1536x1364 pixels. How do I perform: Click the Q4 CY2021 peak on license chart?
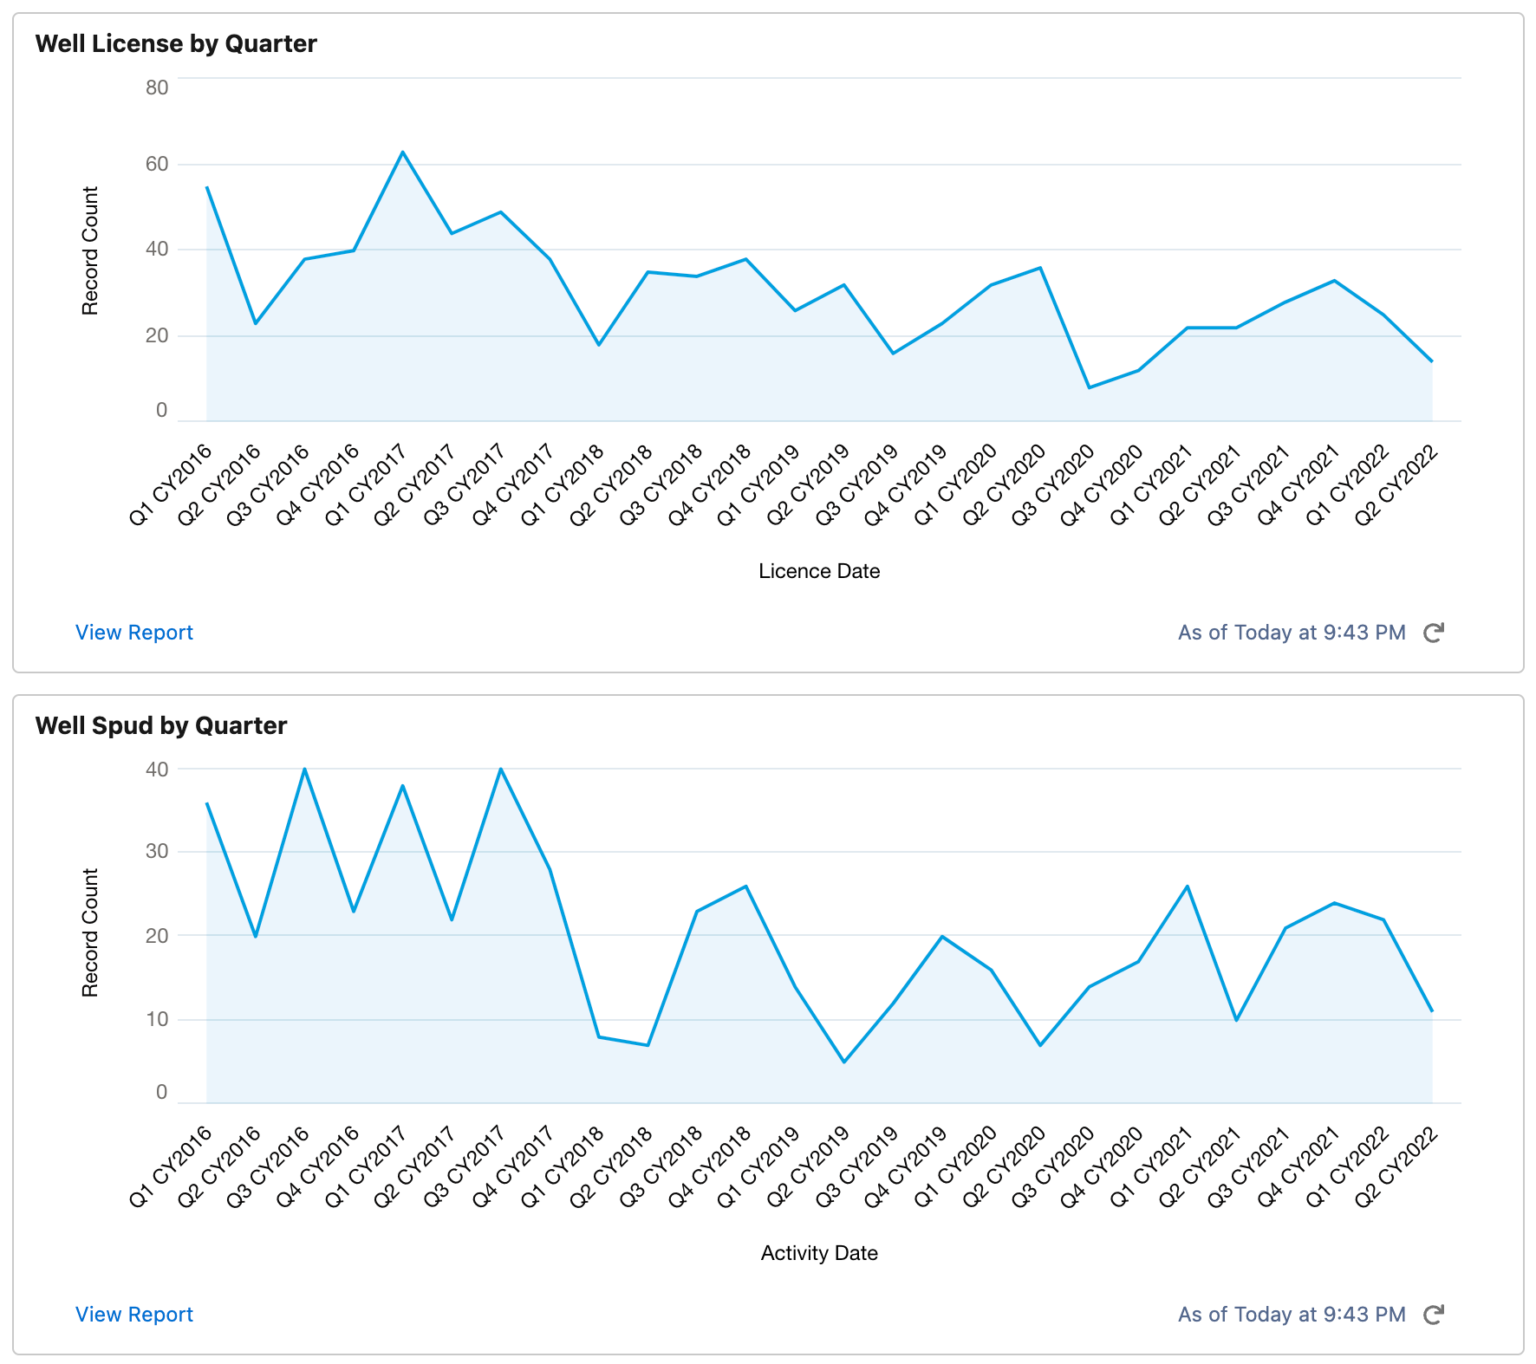[x=1334, y=280]
